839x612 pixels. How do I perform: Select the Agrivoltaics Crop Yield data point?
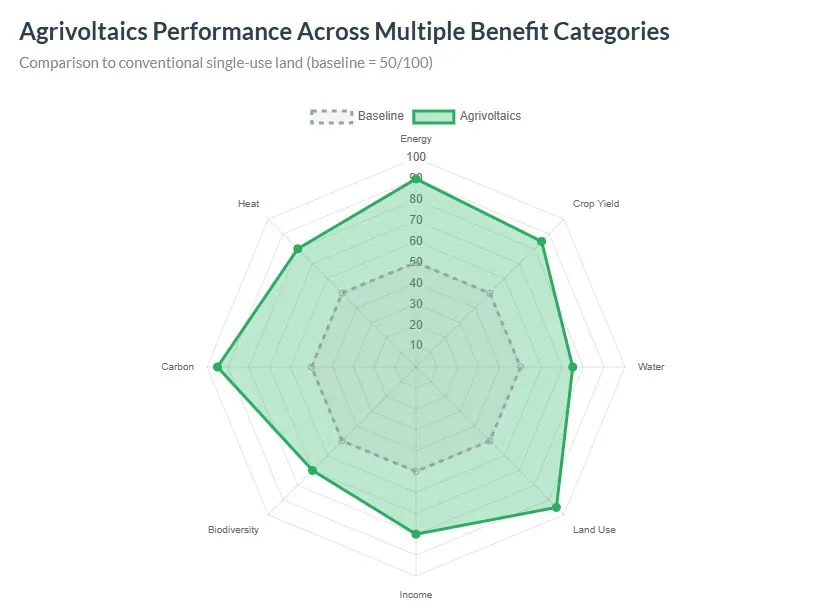pos(541,242)
